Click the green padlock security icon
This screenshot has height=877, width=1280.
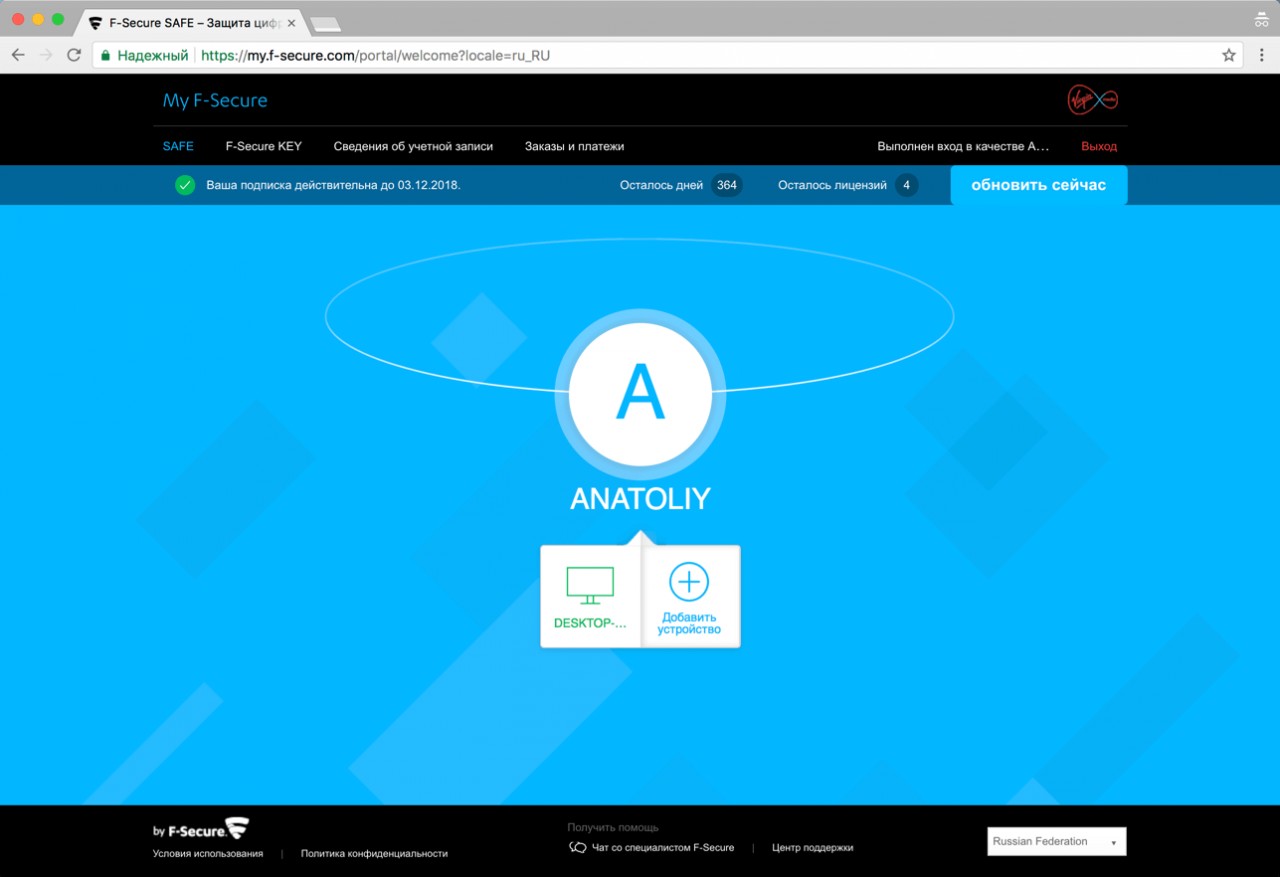(x=105, y=56)
